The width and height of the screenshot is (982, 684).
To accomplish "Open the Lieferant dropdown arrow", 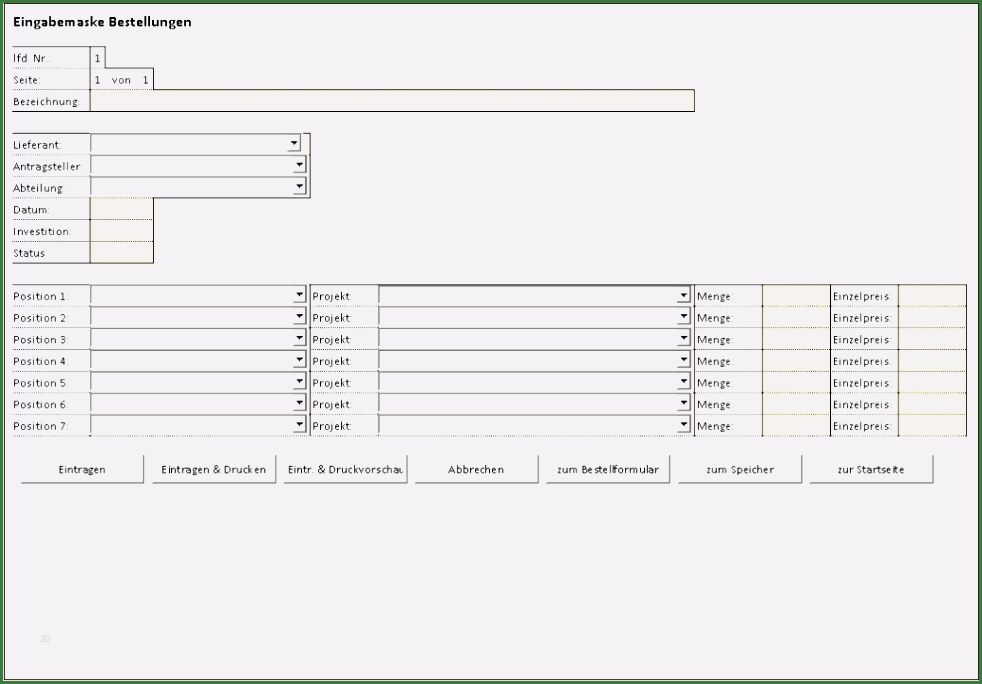I will 294,144.
